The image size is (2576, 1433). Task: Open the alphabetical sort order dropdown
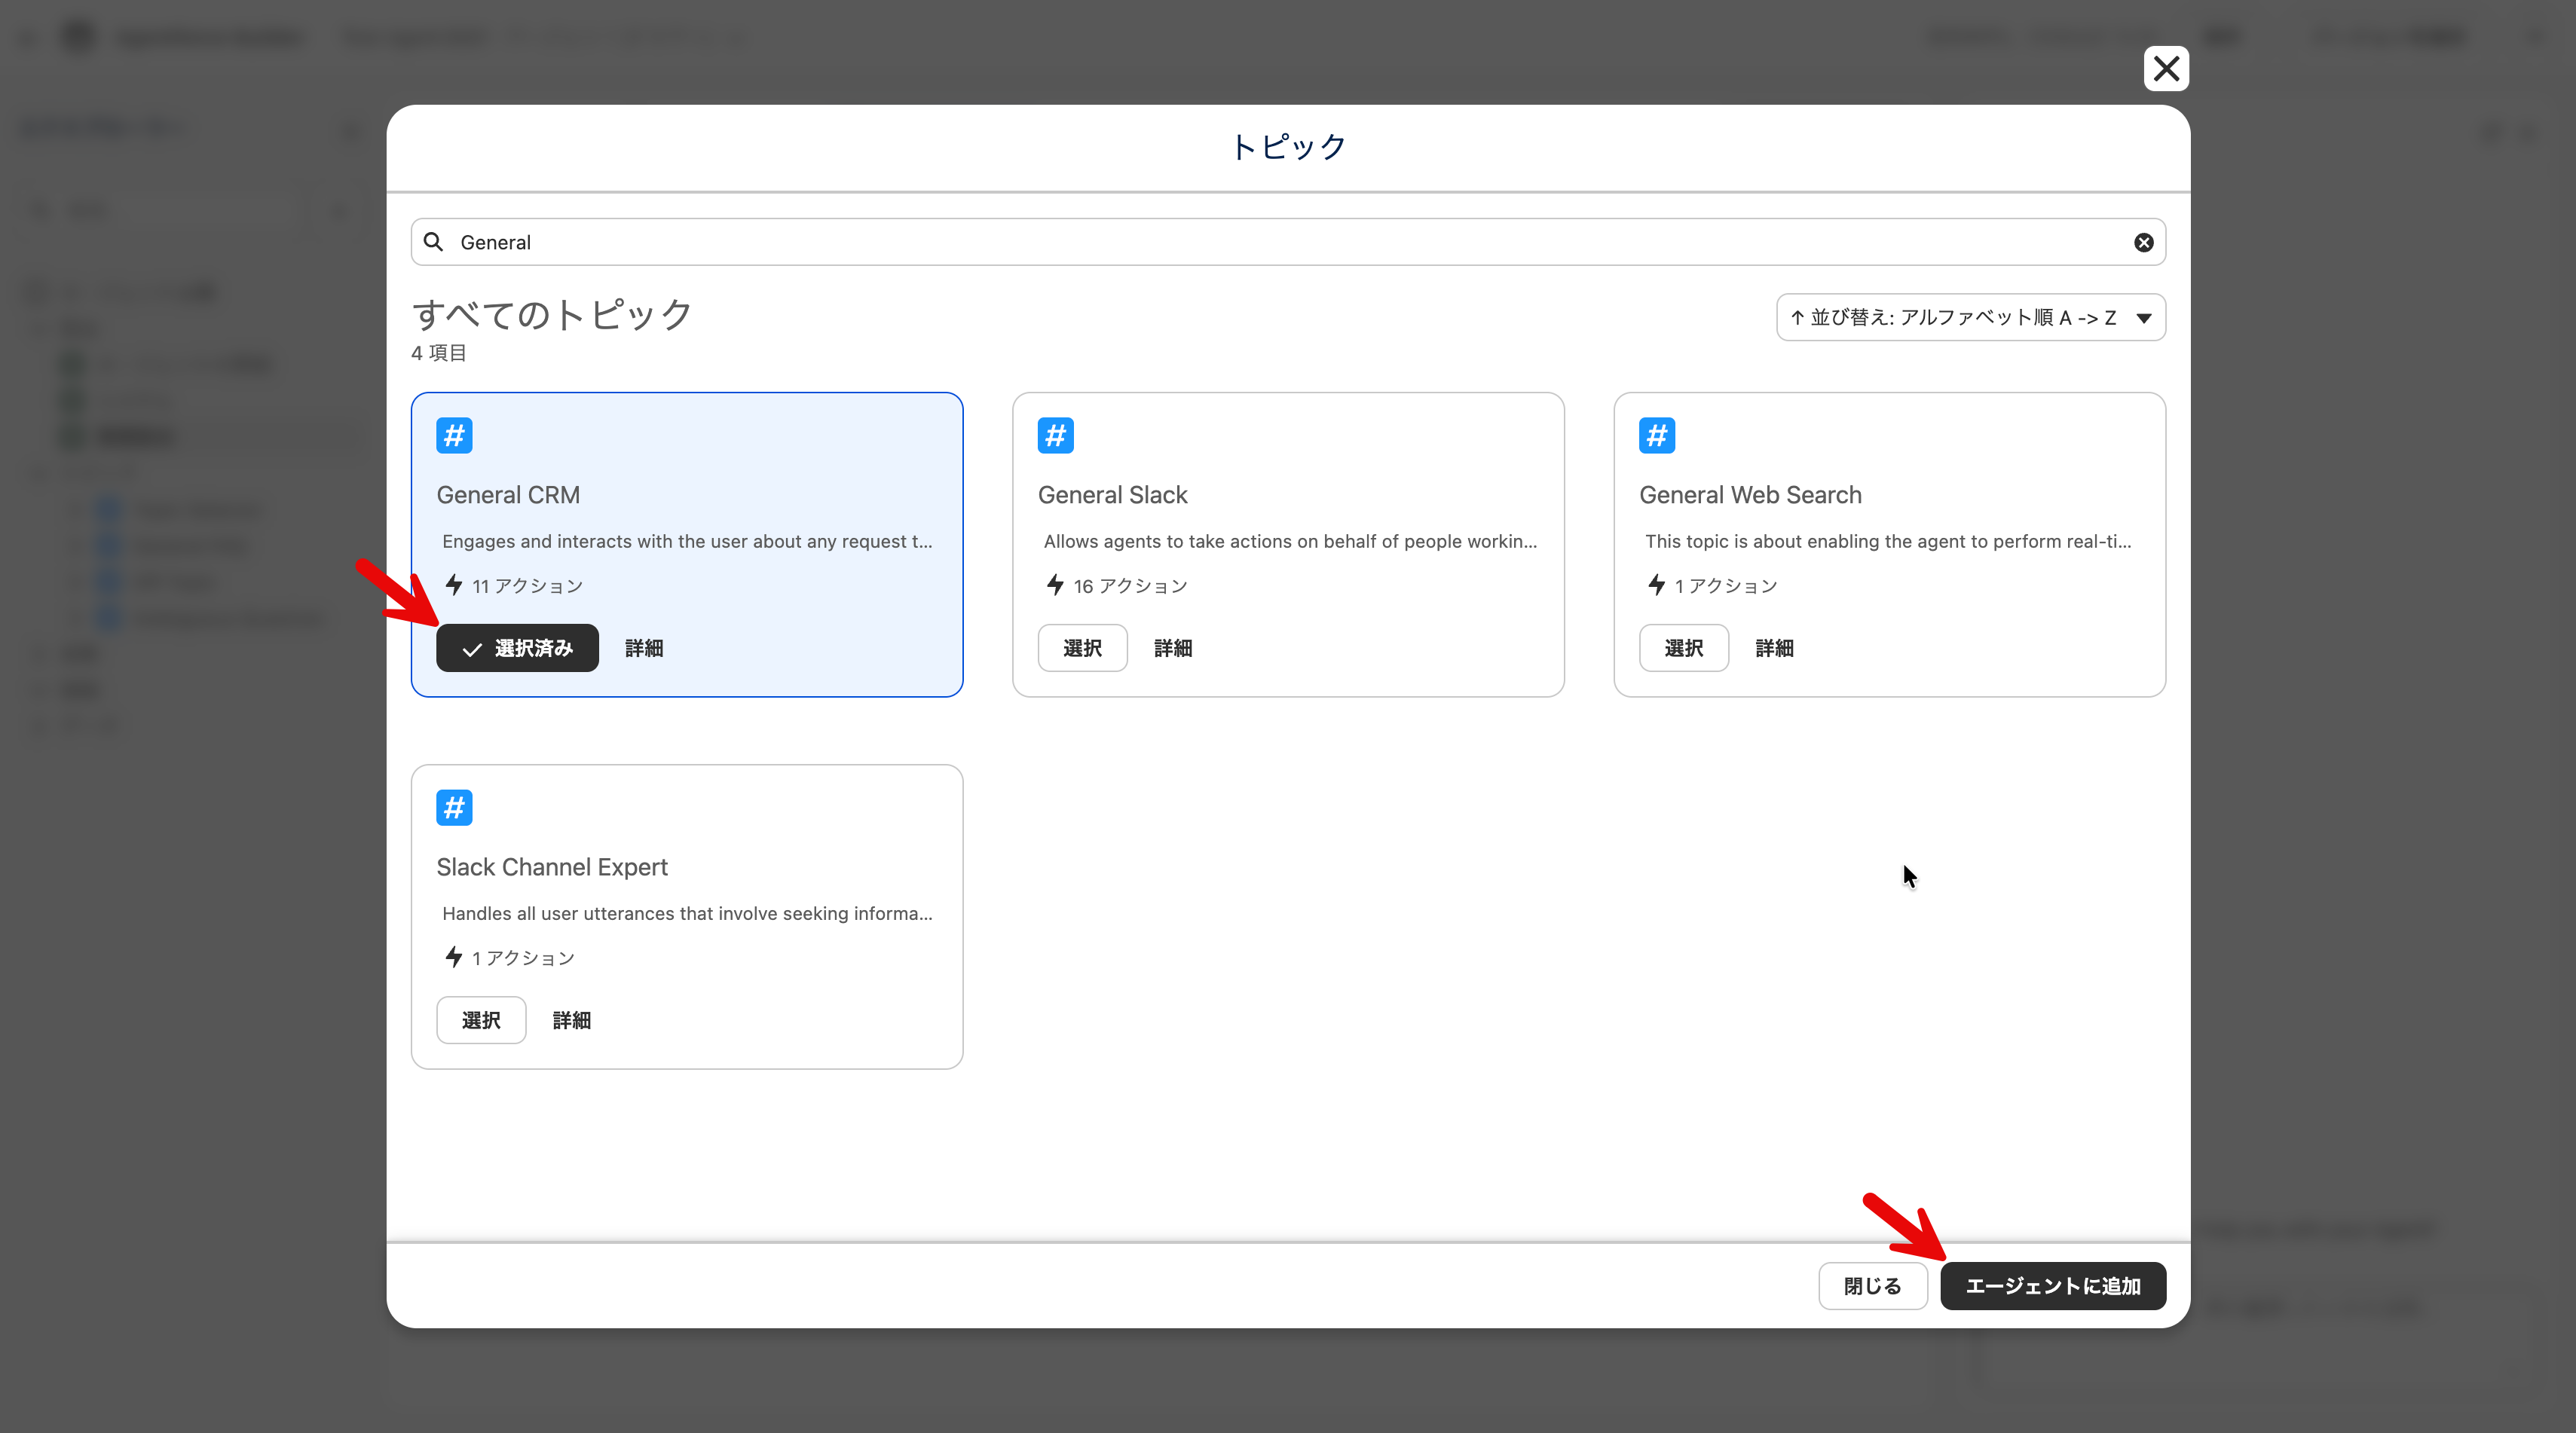1970,318
